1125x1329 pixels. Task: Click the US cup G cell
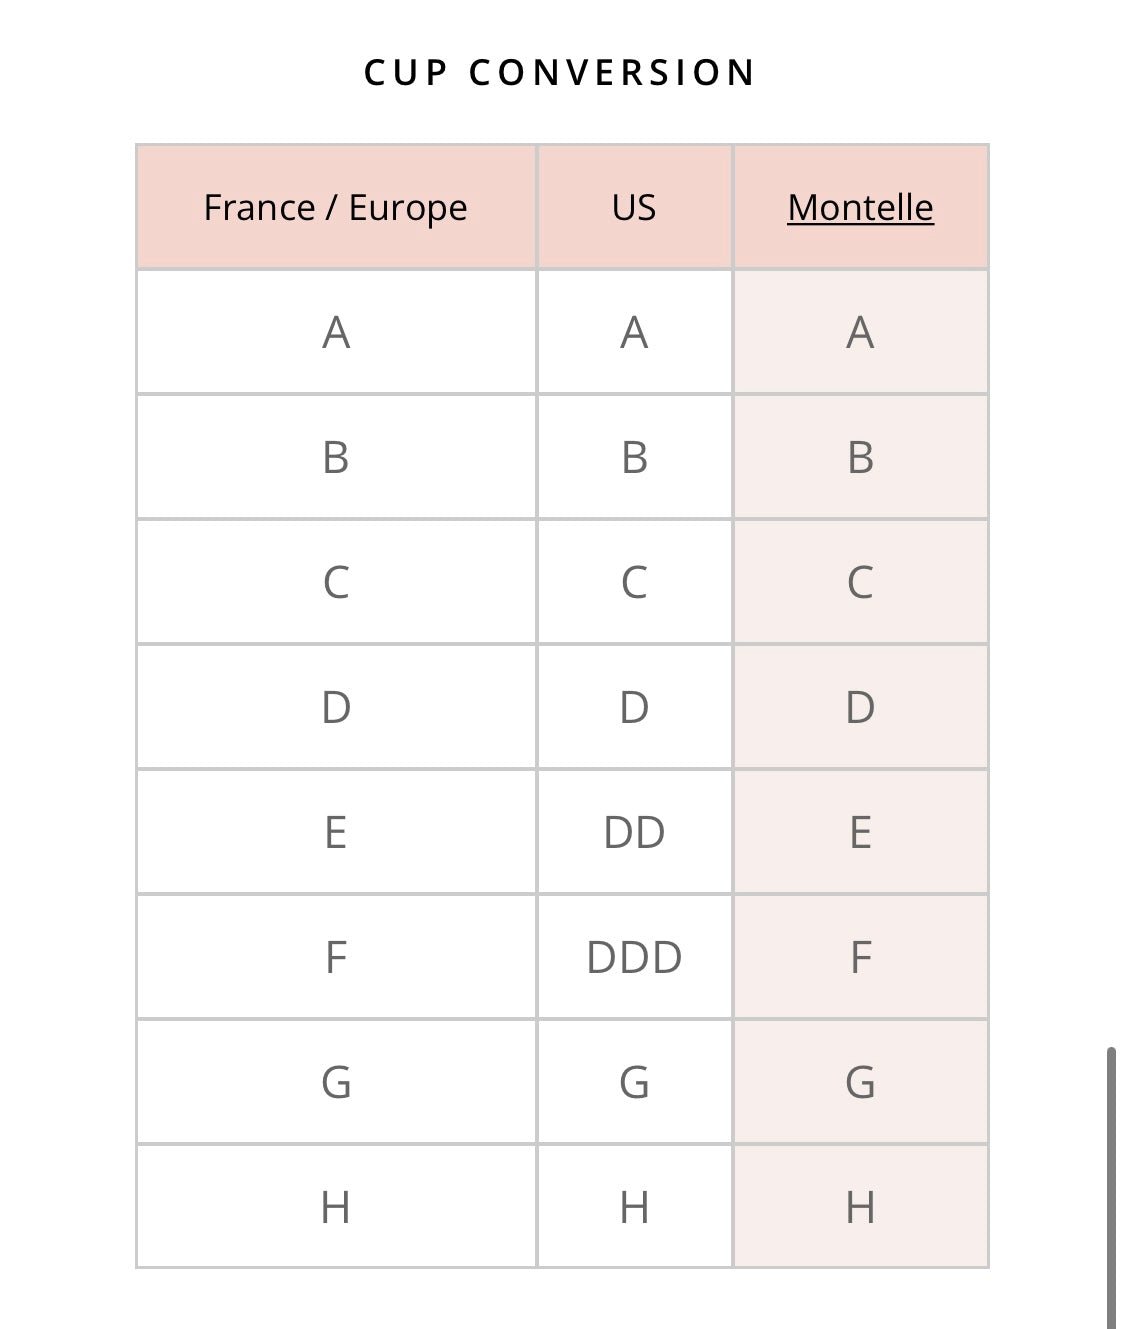634,1082
